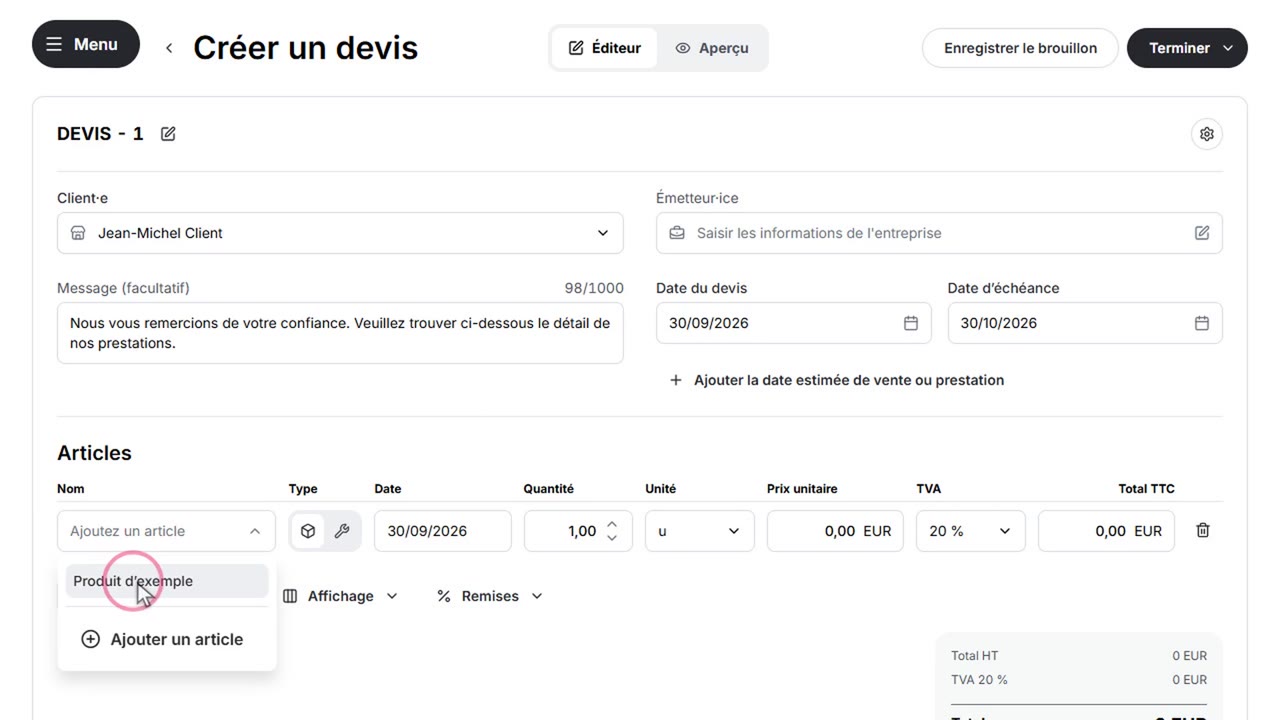1280x720 pixels.
Task: Click the Prix unitaire field
Action: 836,531
